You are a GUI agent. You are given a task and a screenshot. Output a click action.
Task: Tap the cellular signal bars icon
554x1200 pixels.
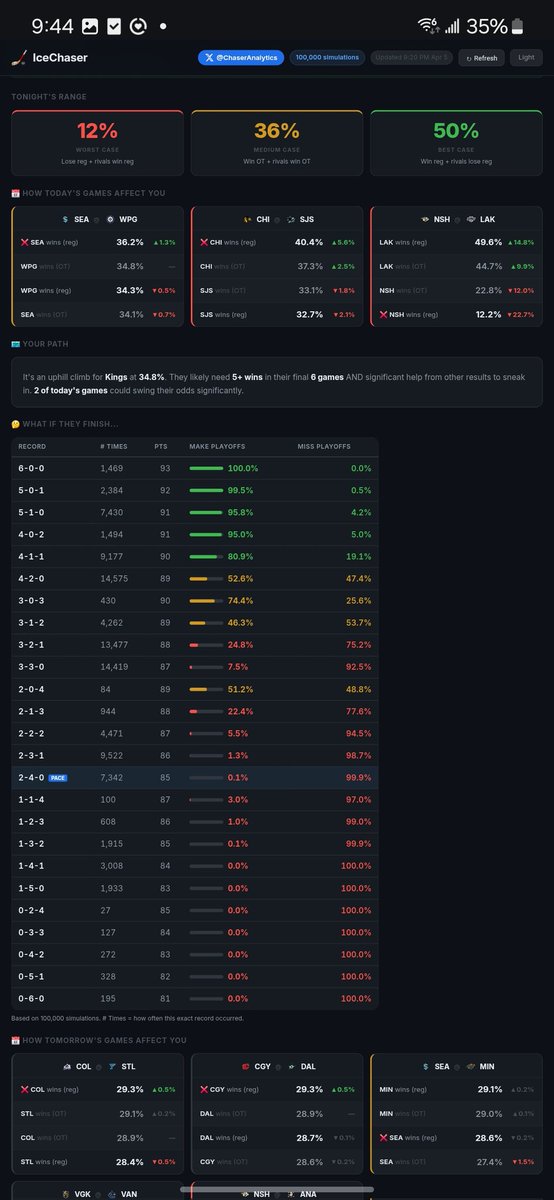pyautogui.click(x=453, y=25)
